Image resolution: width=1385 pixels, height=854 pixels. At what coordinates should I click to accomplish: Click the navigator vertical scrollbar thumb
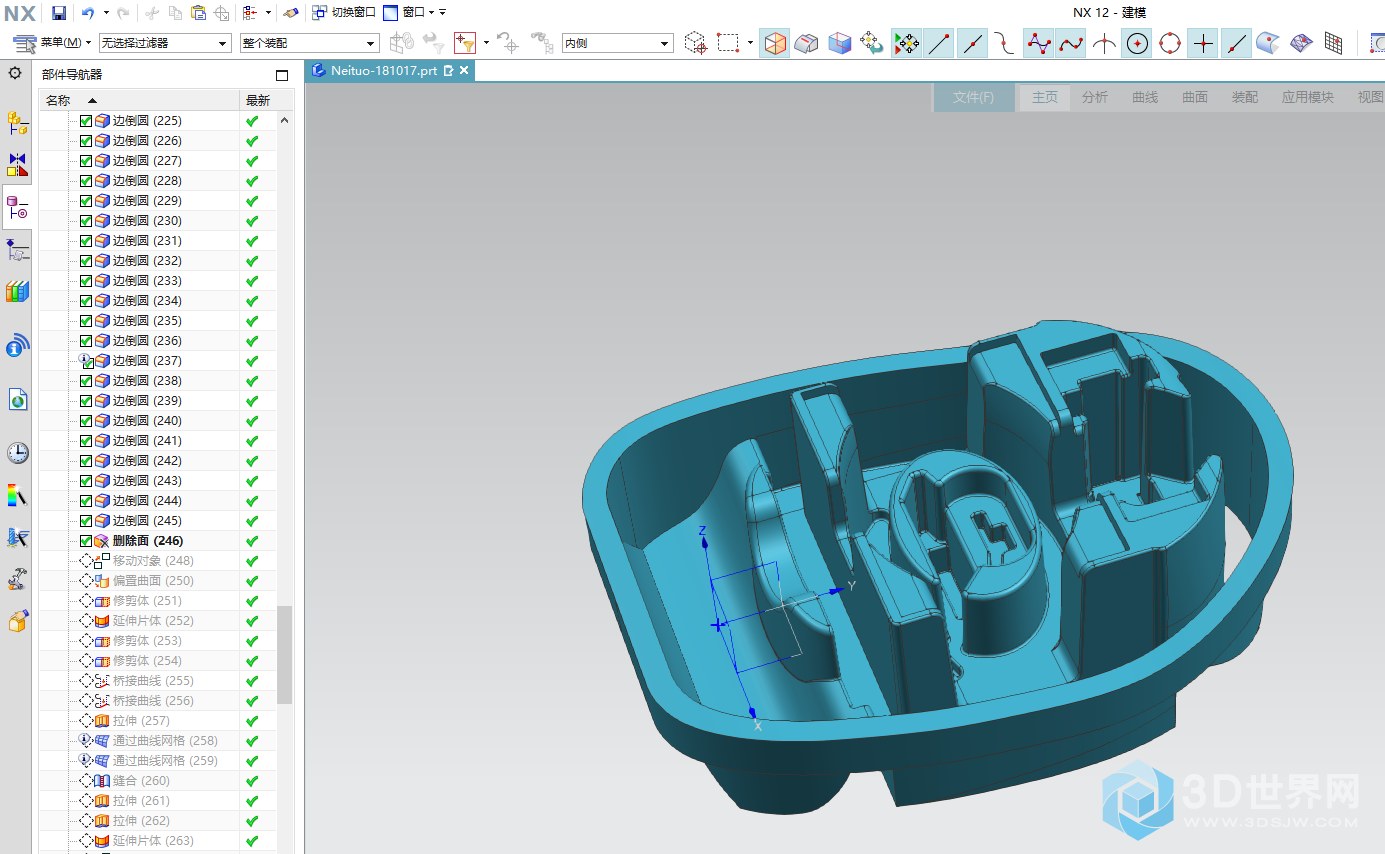[x=285, y=654]
